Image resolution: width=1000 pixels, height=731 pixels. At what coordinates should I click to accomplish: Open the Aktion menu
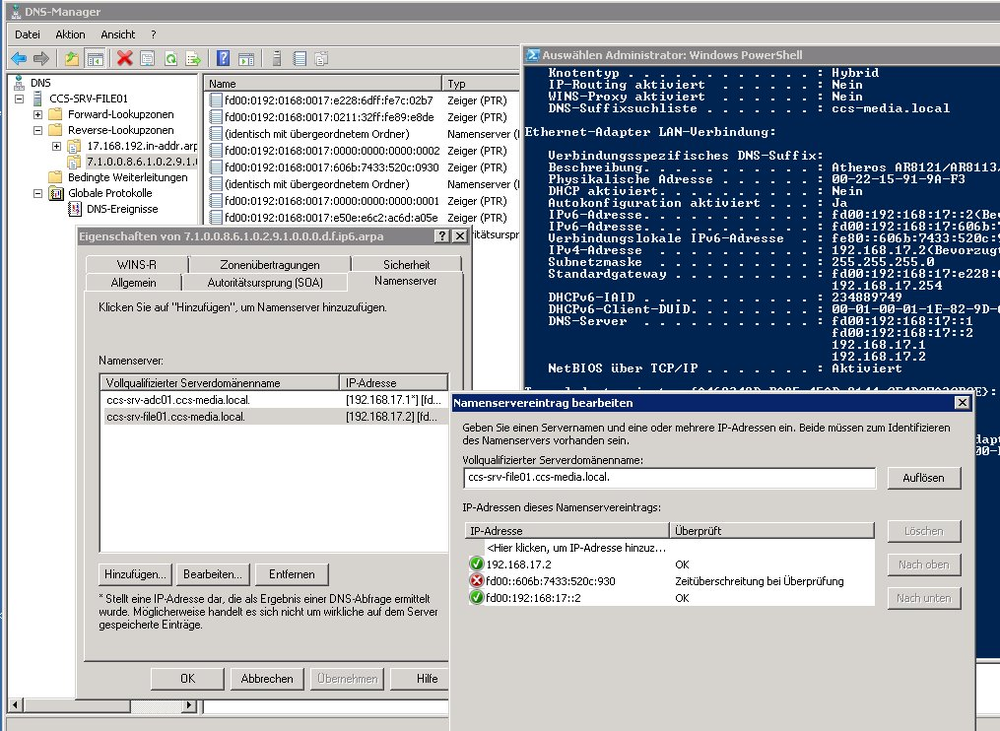71,34
